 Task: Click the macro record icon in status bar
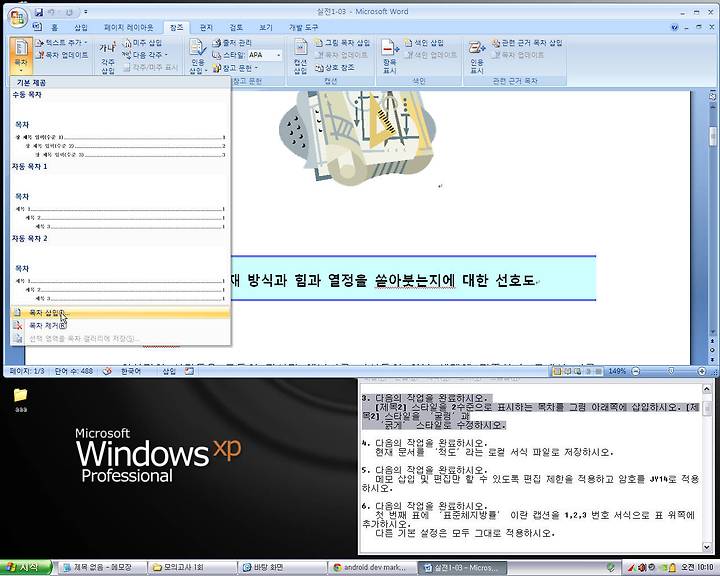click(x=189, y=371)
